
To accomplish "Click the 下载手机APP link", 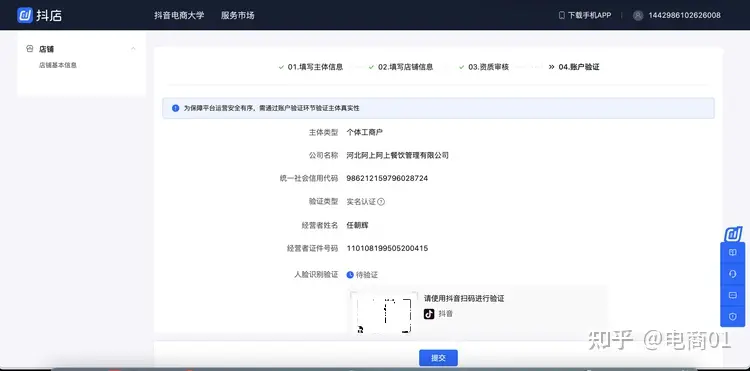I will pos(589,15).
